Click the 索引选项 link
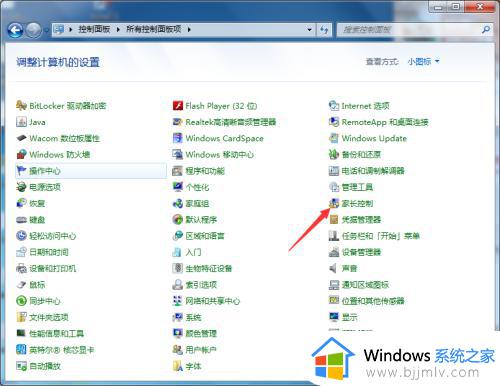Screen dimensions: 500x386 click(201, 285)
